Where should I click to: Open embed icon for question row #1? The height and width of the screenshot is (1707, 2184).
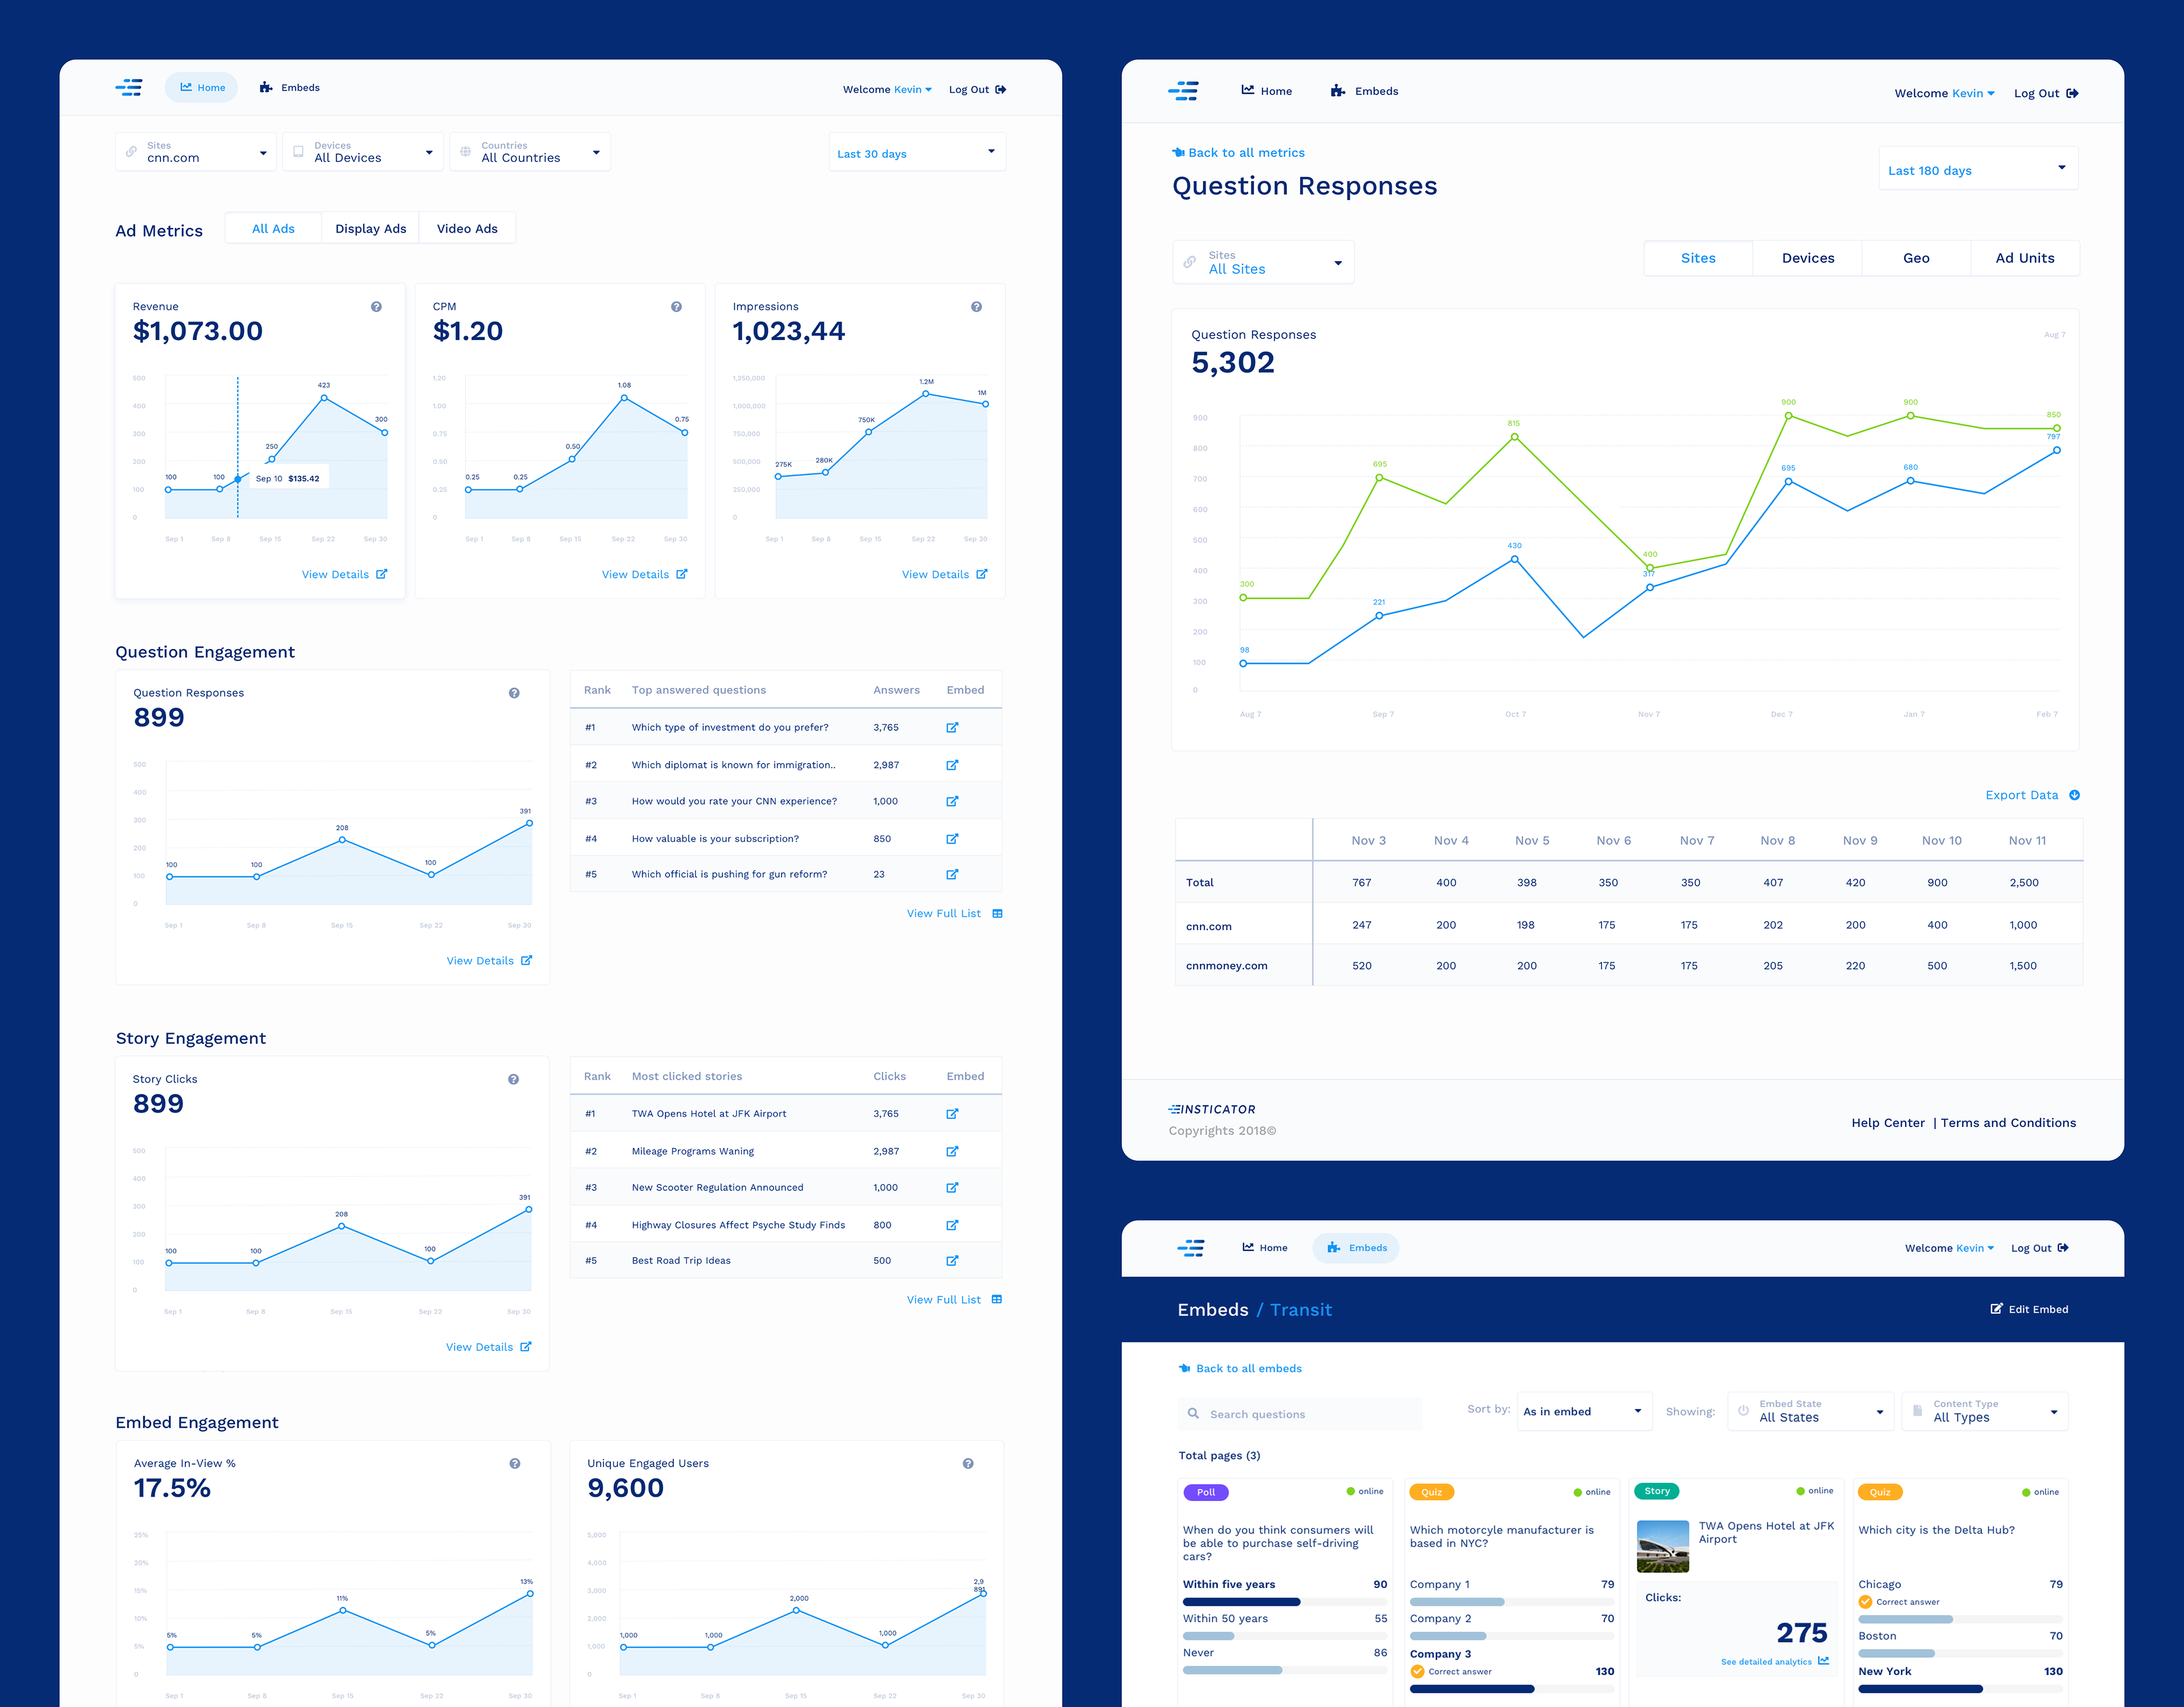click(x=952, y=728)
